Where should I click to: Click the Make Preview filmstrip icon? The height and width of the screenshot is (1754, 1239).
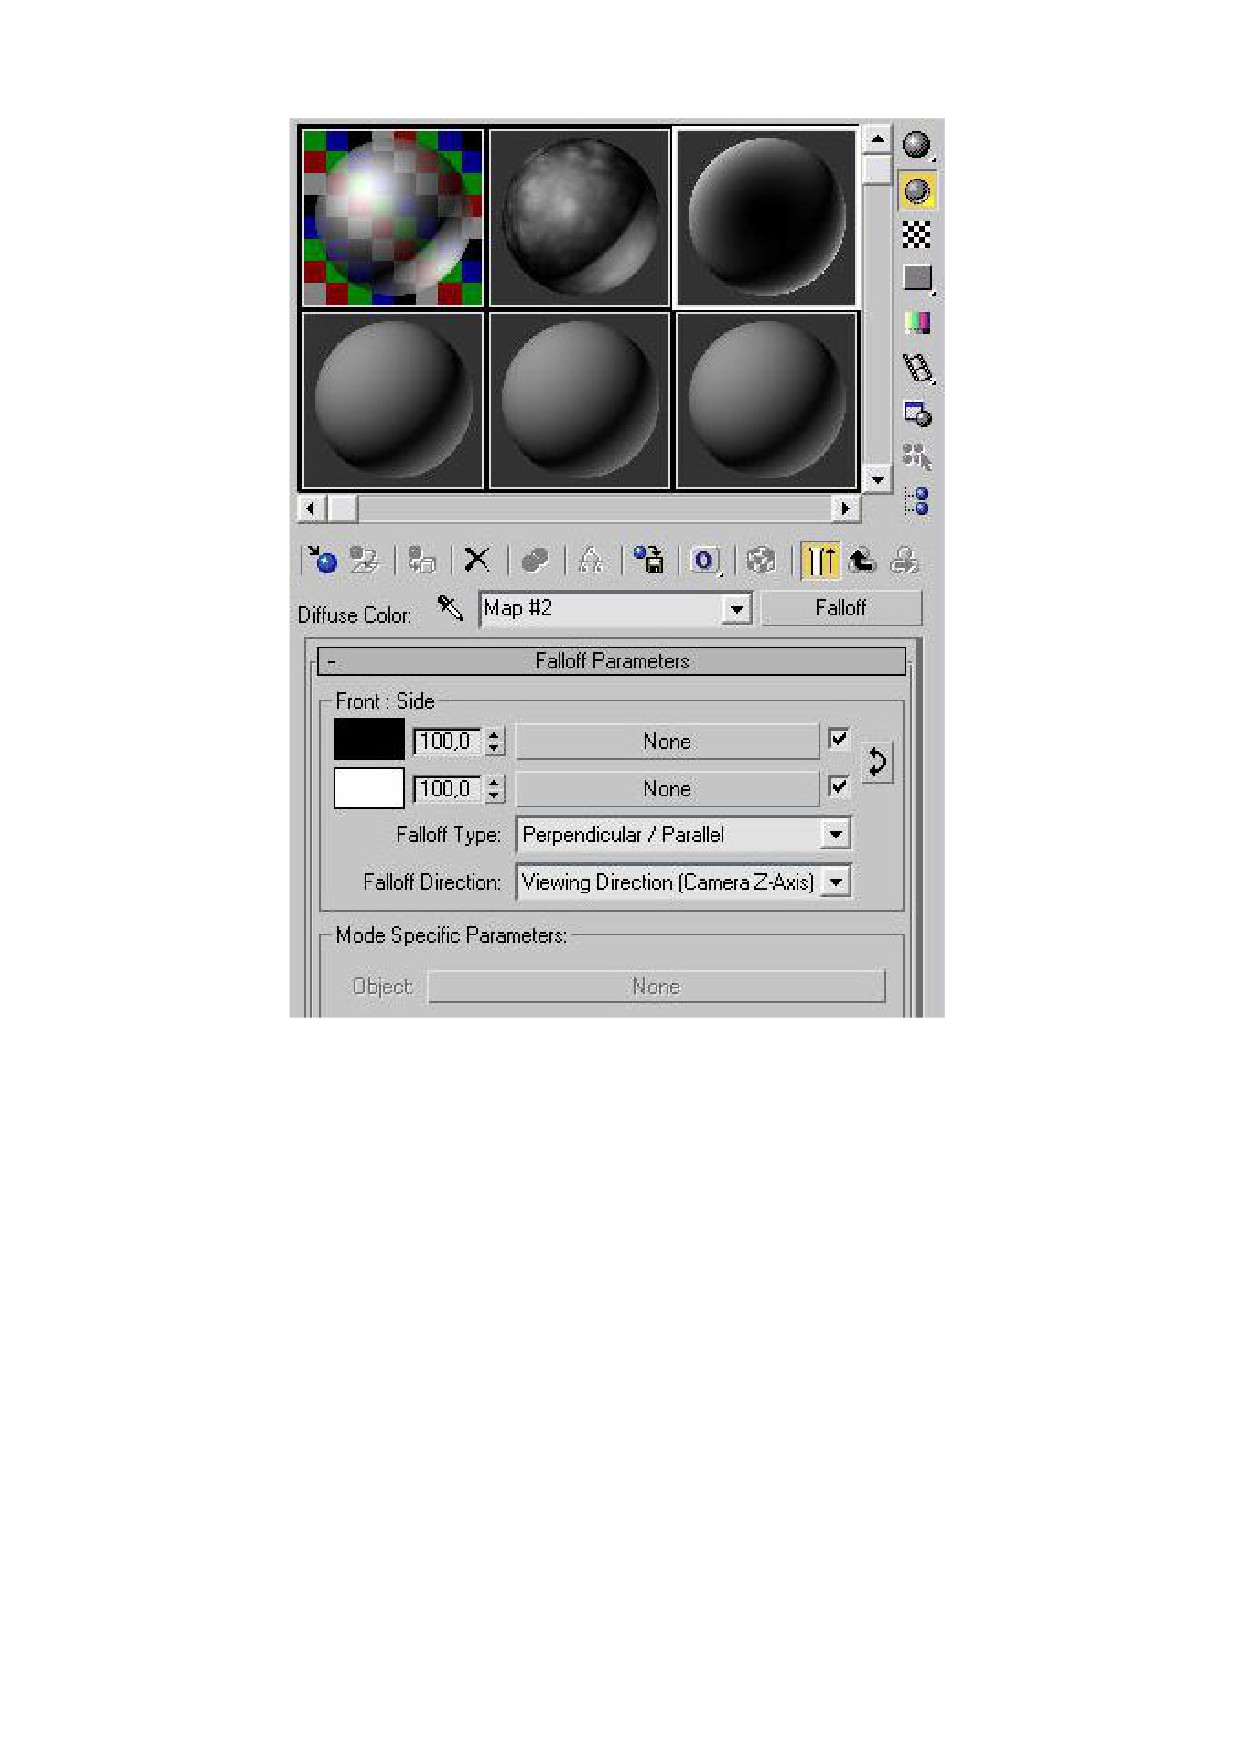coord(916,368)
